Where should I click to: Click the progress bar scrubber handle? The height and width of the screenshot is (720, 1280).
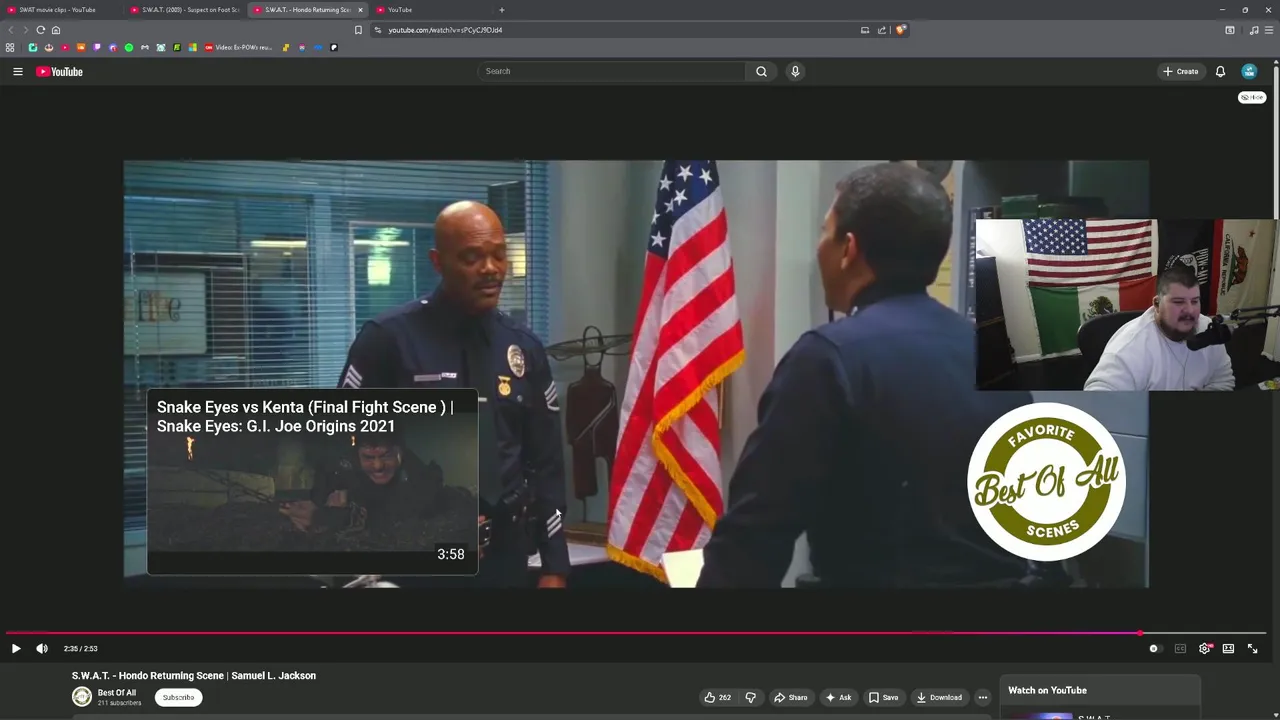click(1139, 633)
